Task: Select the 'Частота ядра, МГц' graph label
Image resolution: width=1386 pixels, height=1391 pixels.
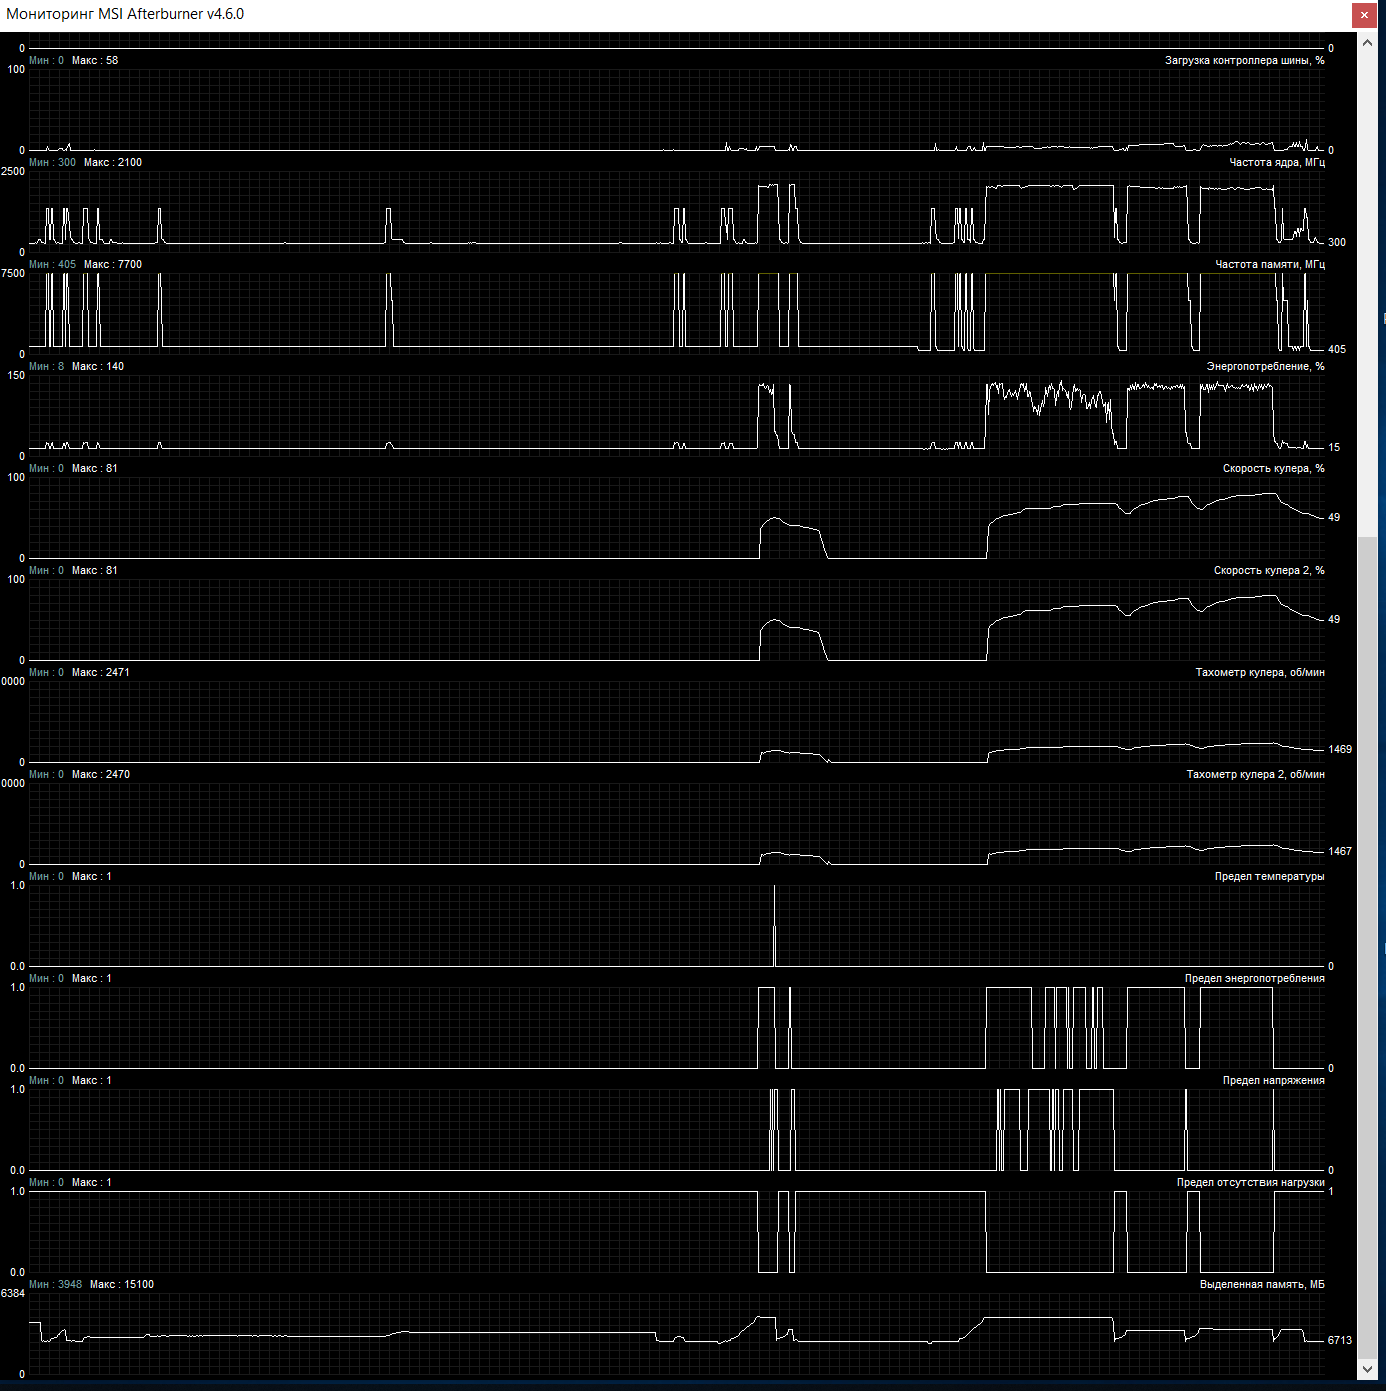Action: pos(1276,162)
